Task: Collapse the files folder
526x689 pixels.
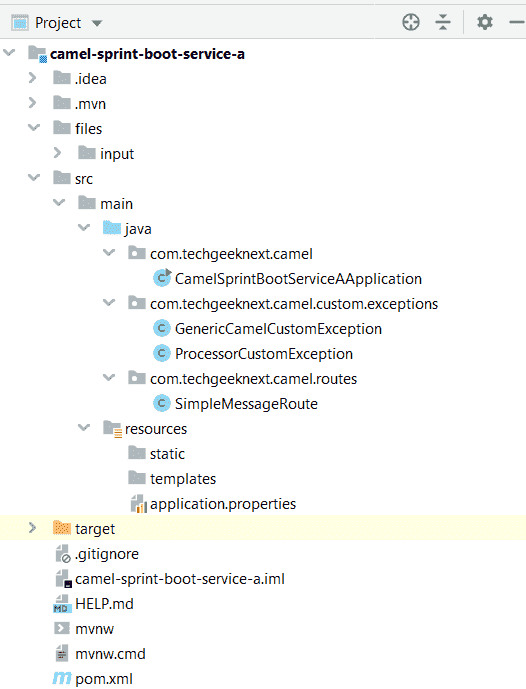Action: coord(34,127)
